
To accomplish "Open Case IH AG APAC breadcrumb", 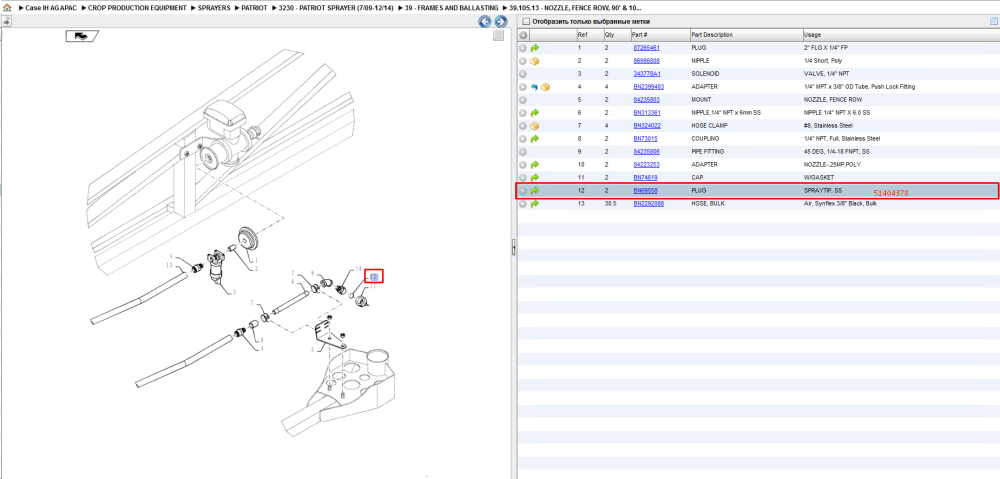I will pos(51,8).
